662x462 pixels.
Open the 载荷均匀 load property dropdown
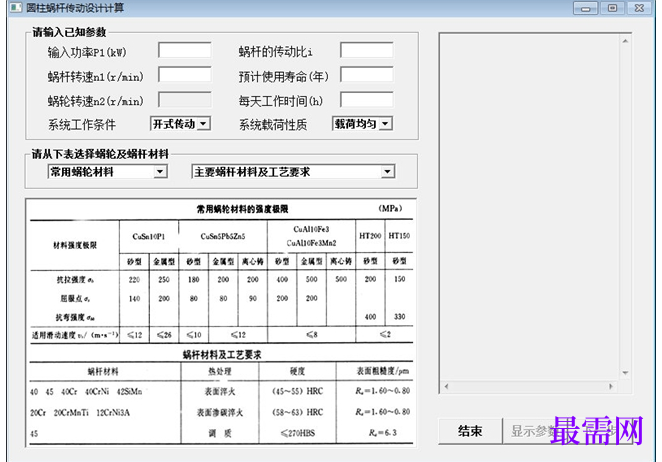coord(385,124)
